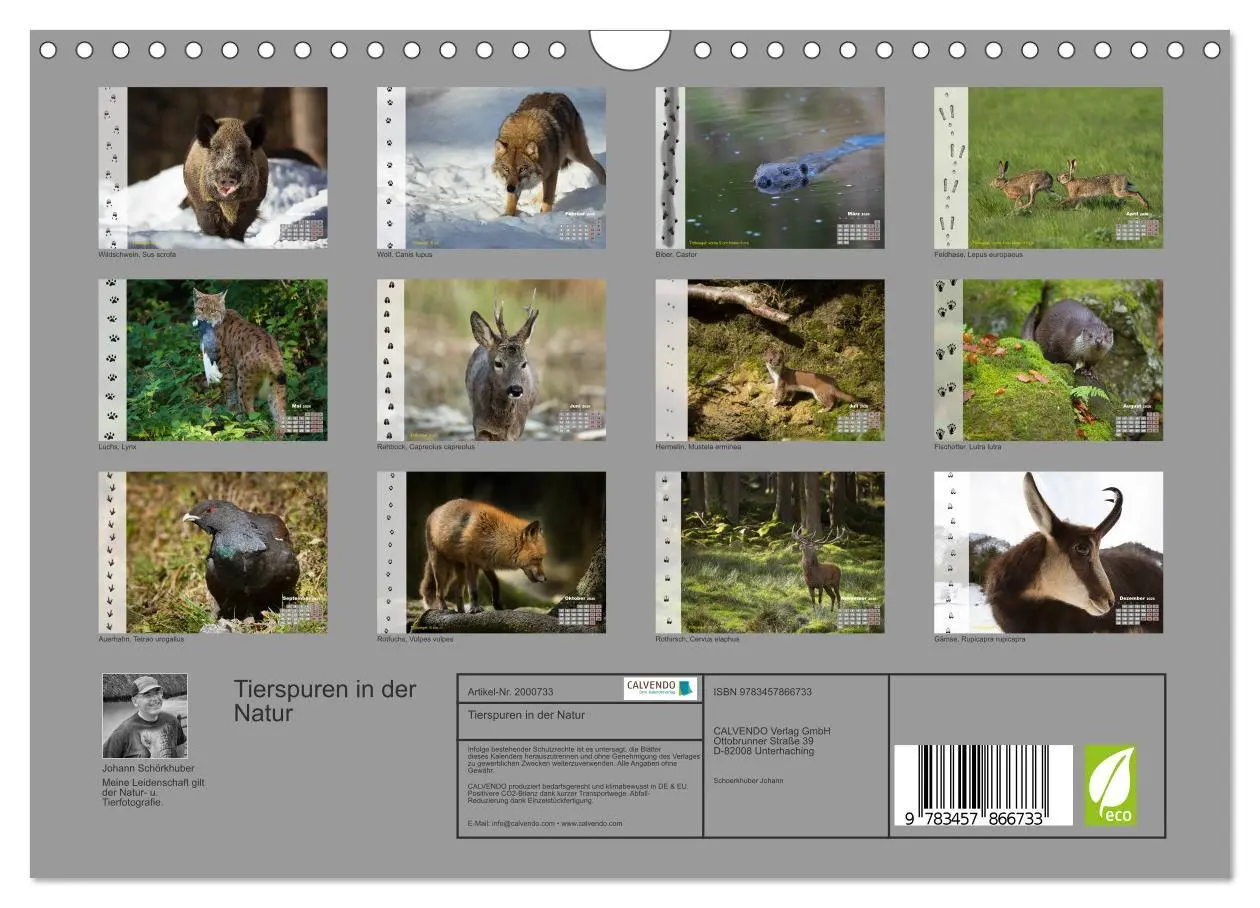Image resolution: width=1260 pixels, height=908 pixels.
Task: Click the barcode number '9 783457 866733'
Action: pos(974,817)
